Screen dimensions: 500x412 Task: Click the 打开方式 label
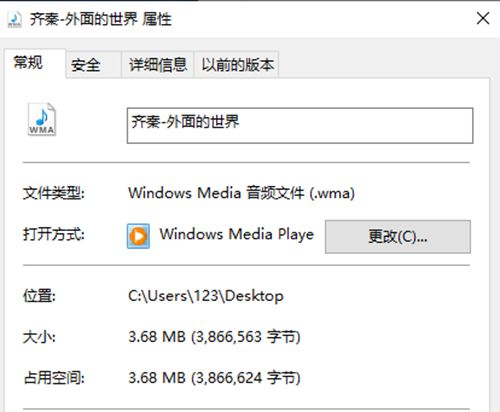coord(53,234)
